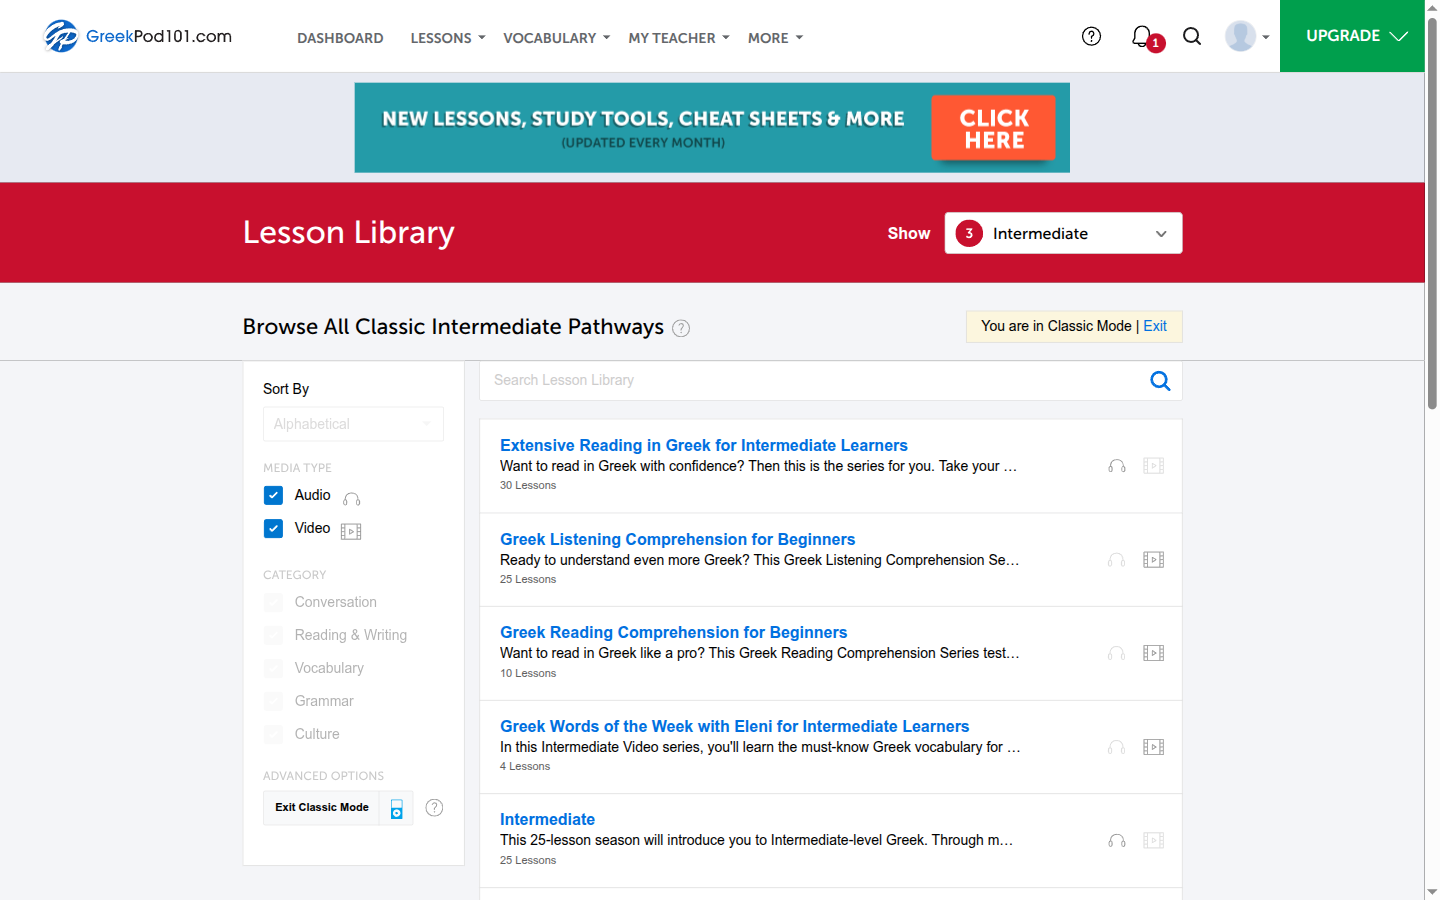The image size is (1440, 900).
Task: Uncheck the Audio media type checkbox
Action: [x=273, y=495]
